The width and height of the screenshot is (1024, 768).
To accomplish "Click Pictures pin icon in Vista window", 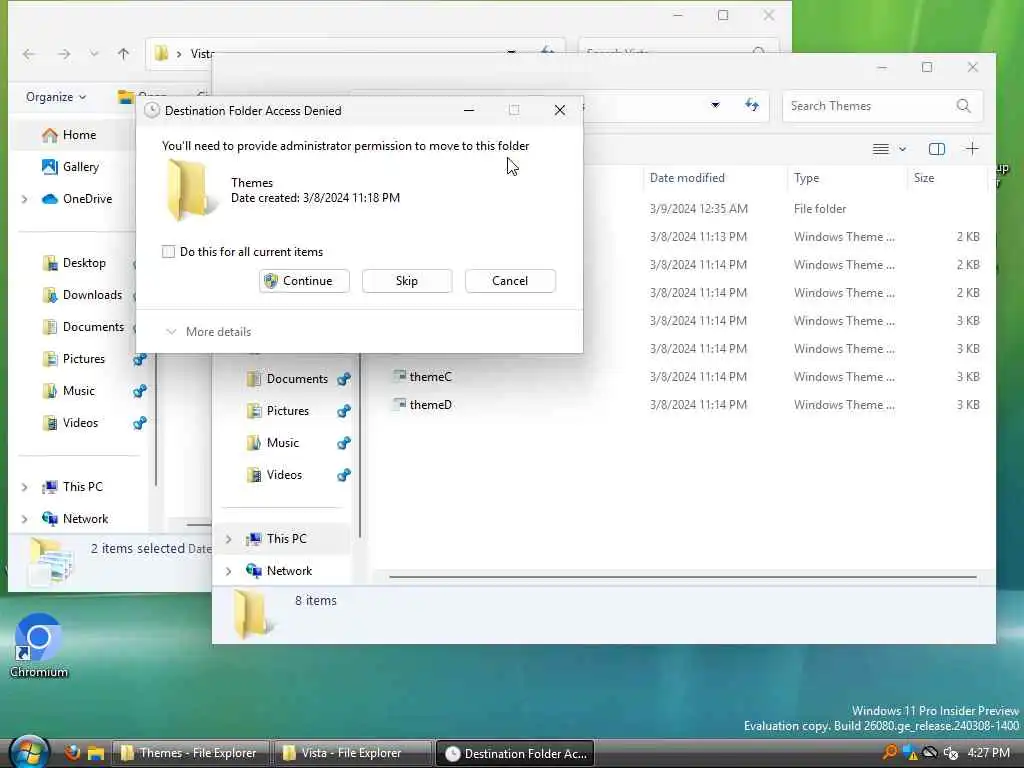I will click(140, 359).
